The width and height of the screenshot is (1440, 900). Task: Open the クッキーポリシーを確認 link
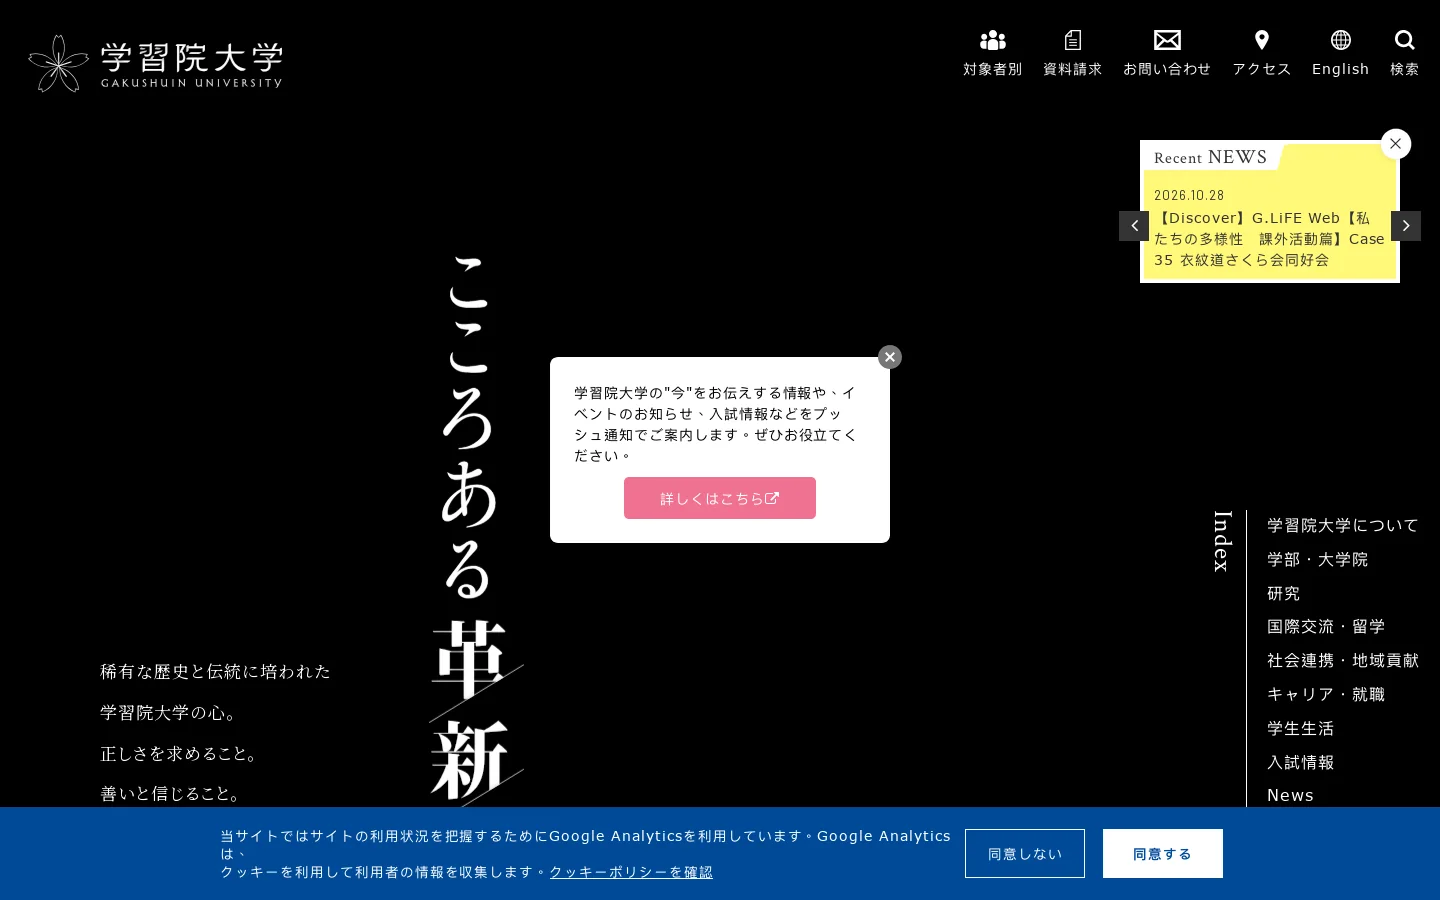pos(631,872)
